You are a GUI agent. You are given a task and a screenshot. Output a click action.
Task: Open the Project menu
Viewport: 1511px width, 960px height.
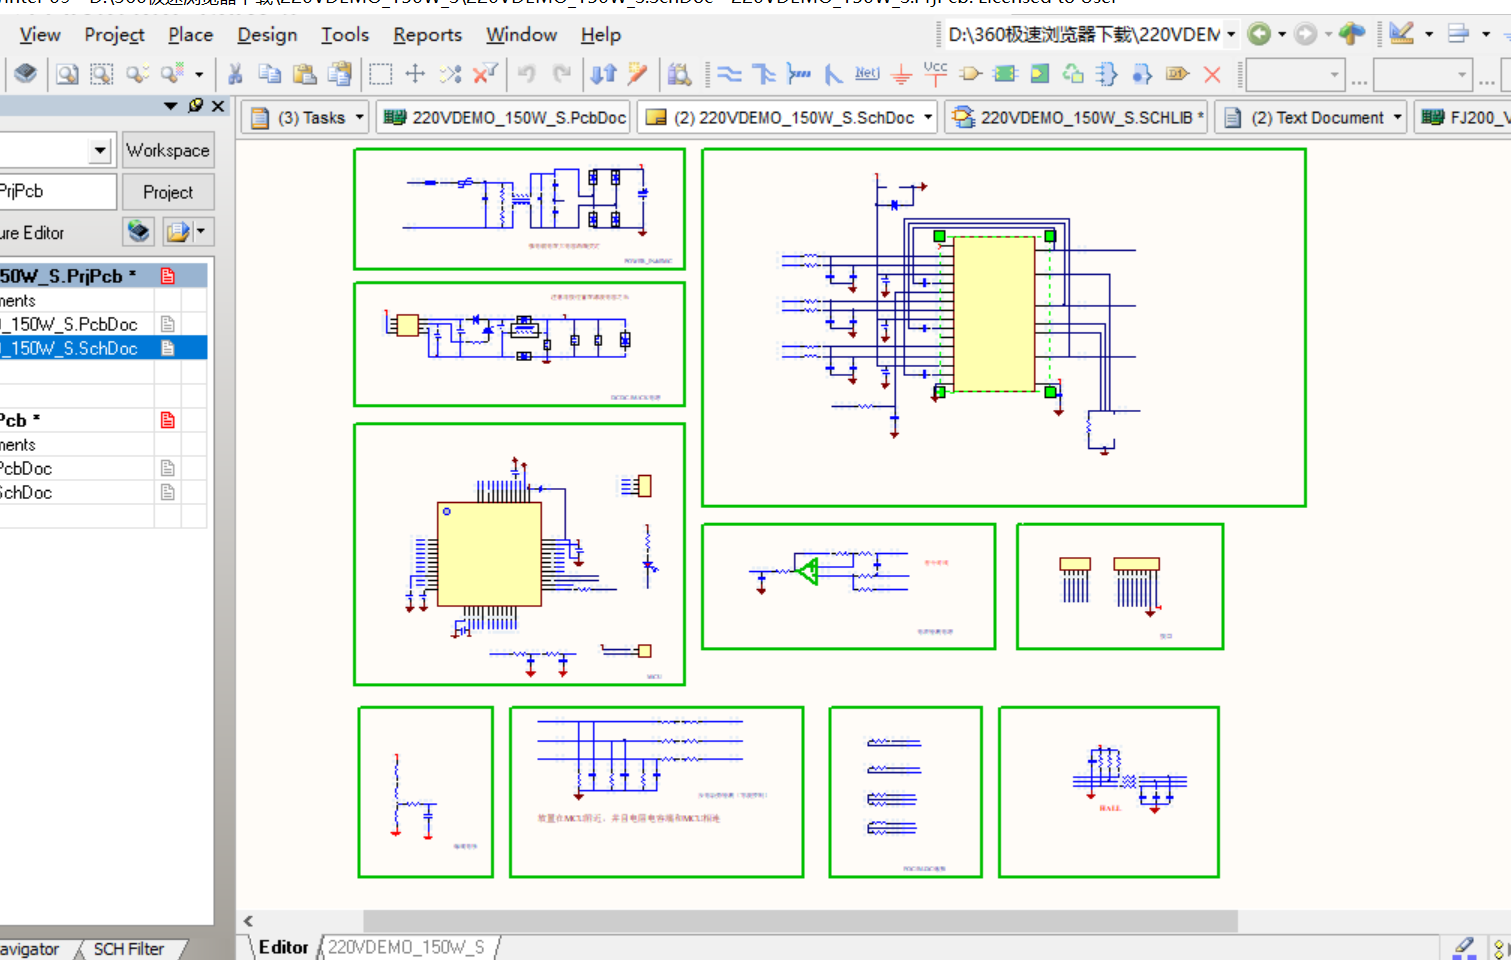pyautogui.click(x=115, y=34)
